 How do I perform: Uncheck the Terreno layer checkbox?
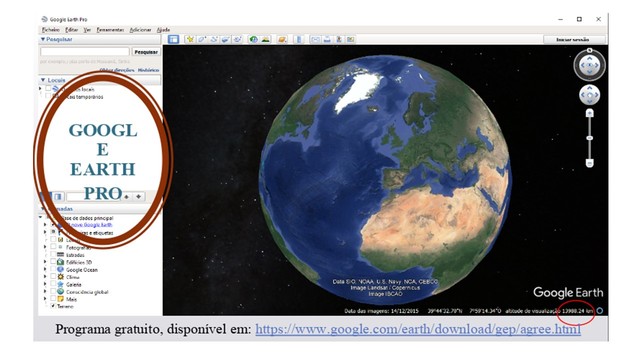(53, 306)
